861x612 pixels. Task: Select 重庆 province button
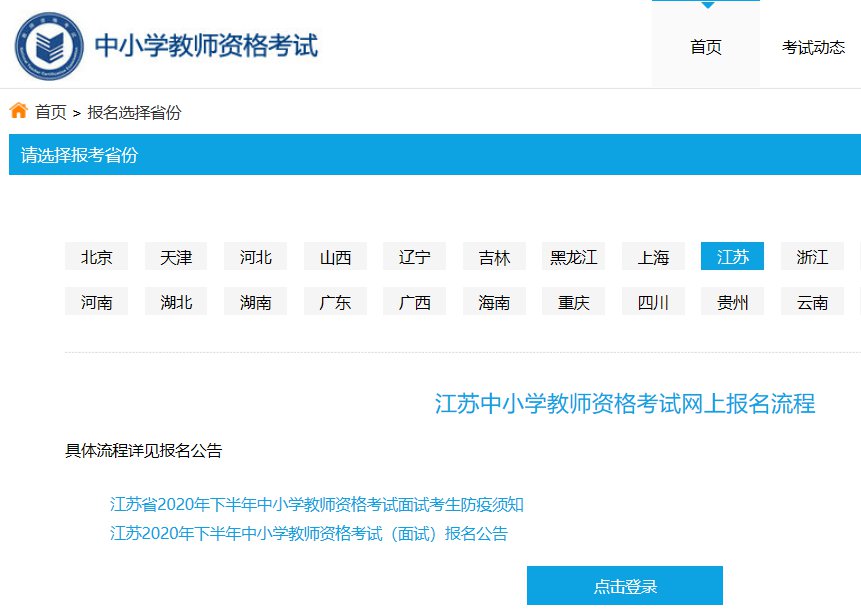(574, 302)
